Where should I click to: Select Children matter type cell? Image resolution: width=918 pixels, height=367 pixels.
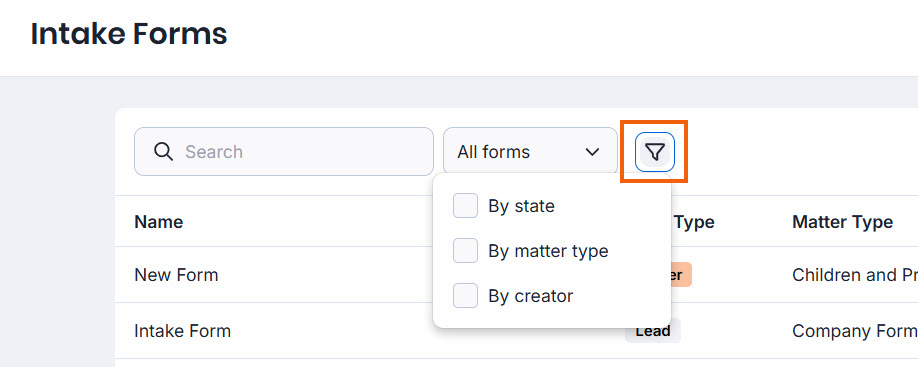(855, 275)
